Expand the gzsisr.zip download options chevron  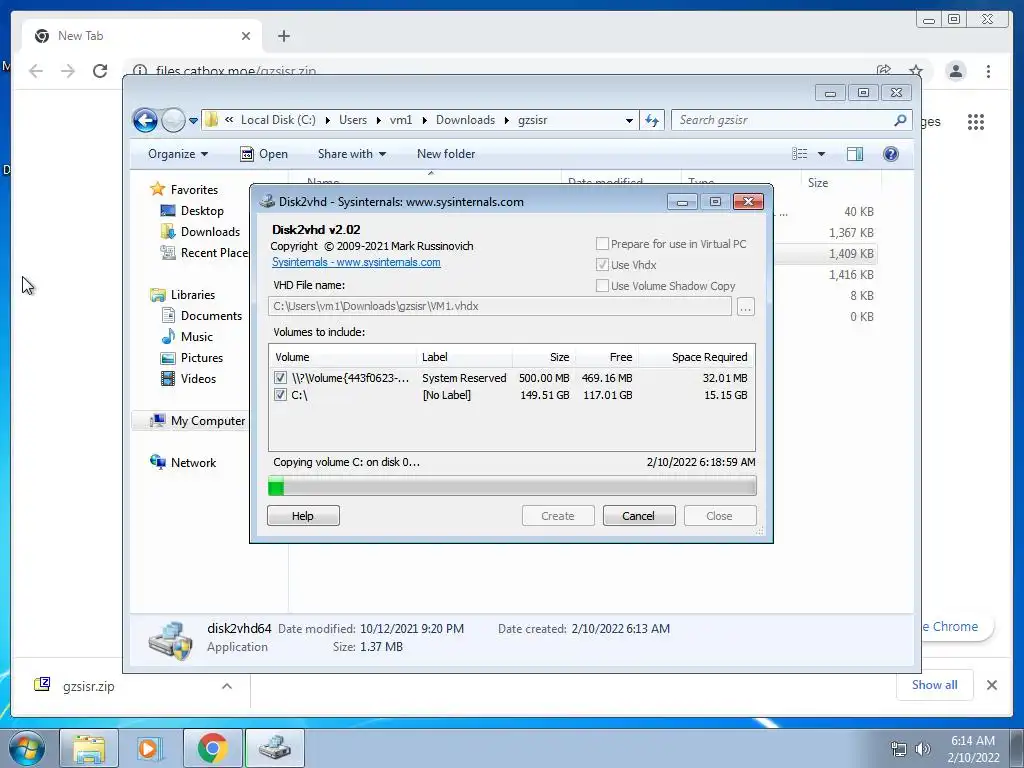pos(227,686)
